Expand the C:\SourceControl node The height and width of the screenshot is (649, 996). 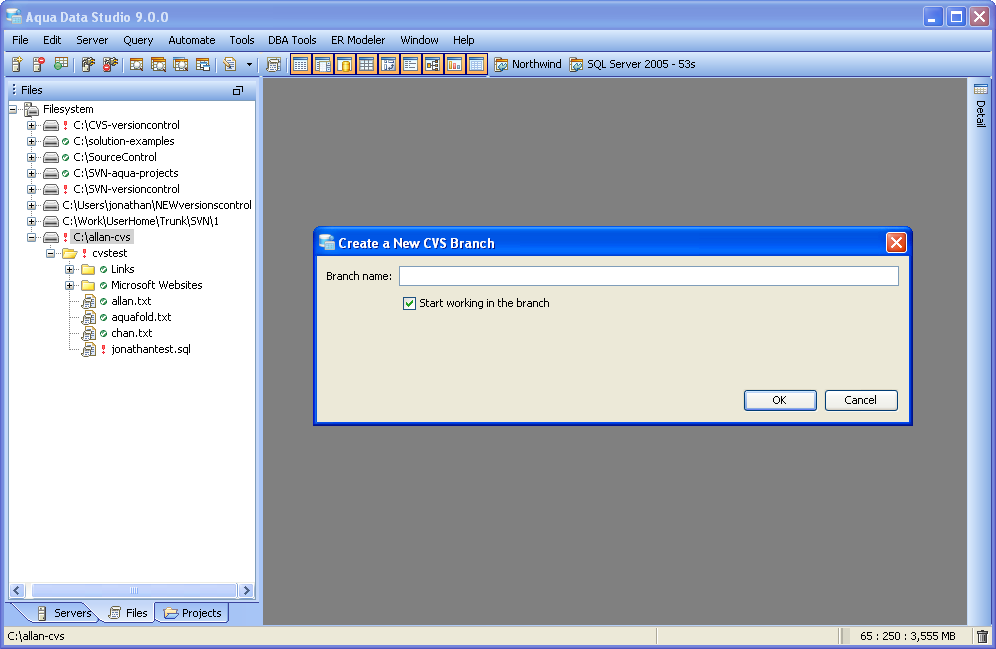pos(31,157)
